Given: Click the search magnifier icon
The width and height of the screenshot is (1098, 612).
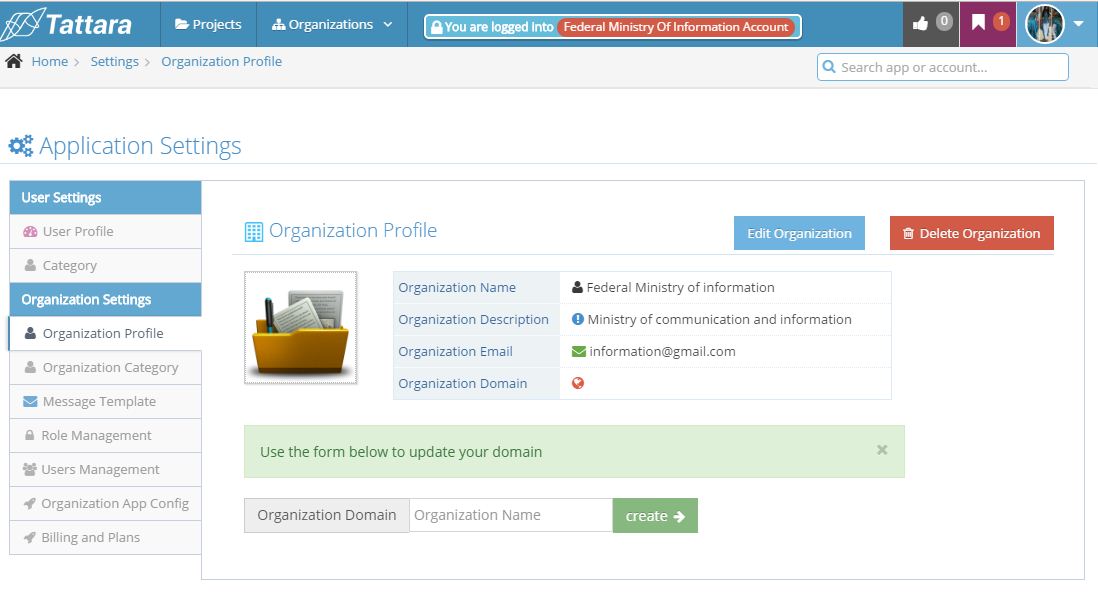Looking at the screenshot, I should [x=829, y=67].
